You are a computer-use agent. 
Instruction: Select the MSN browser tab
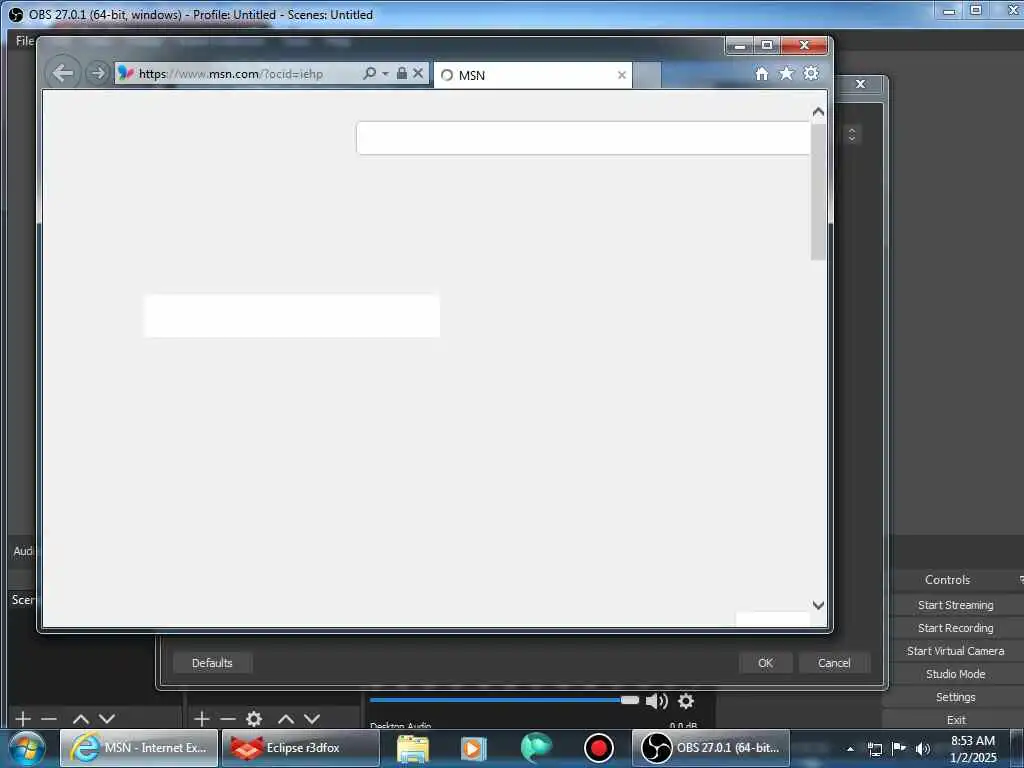pos(533,75)
